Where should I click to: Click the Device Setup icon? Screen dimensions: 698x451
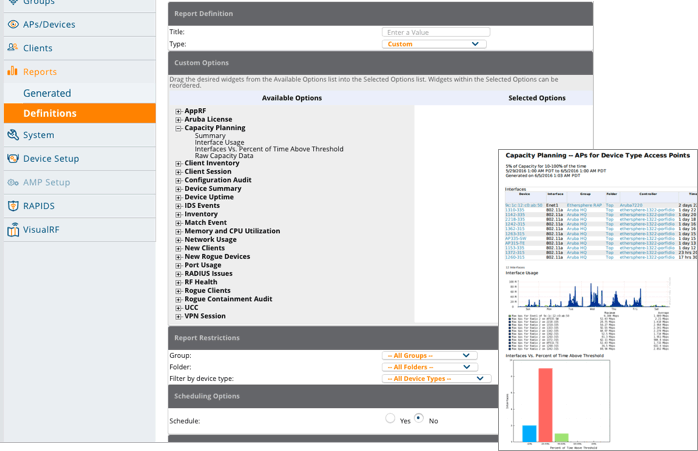(12, 159)
